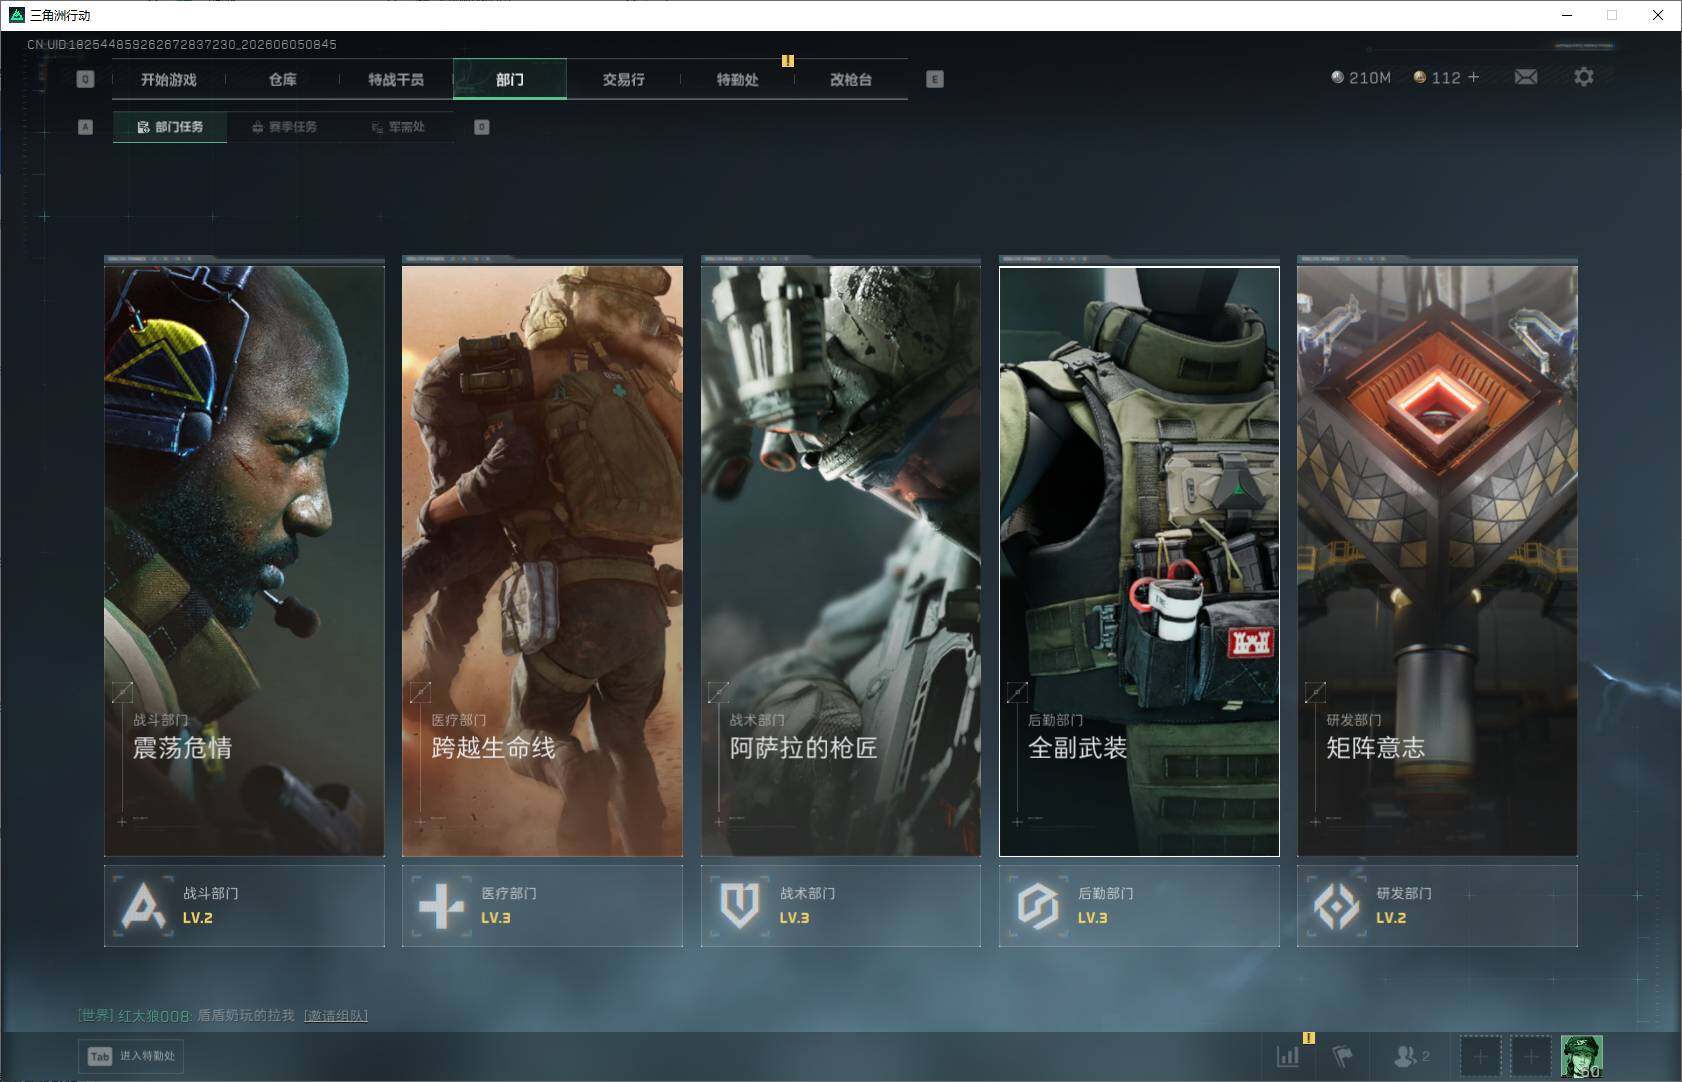Click the second empty teammate slot
This screenshot has height=1082, width=1682.
pyautogui.click(x=1531, y=1056)
